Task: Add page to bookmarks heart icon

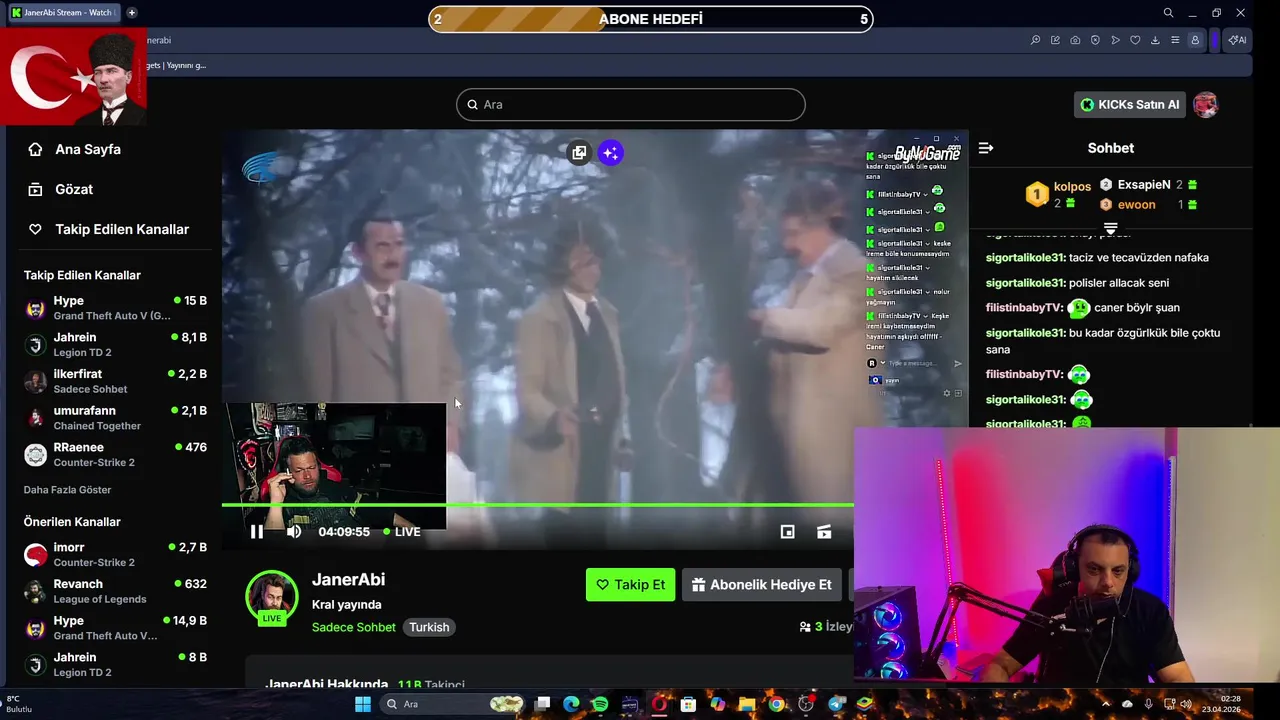Action: [1135, 40]
